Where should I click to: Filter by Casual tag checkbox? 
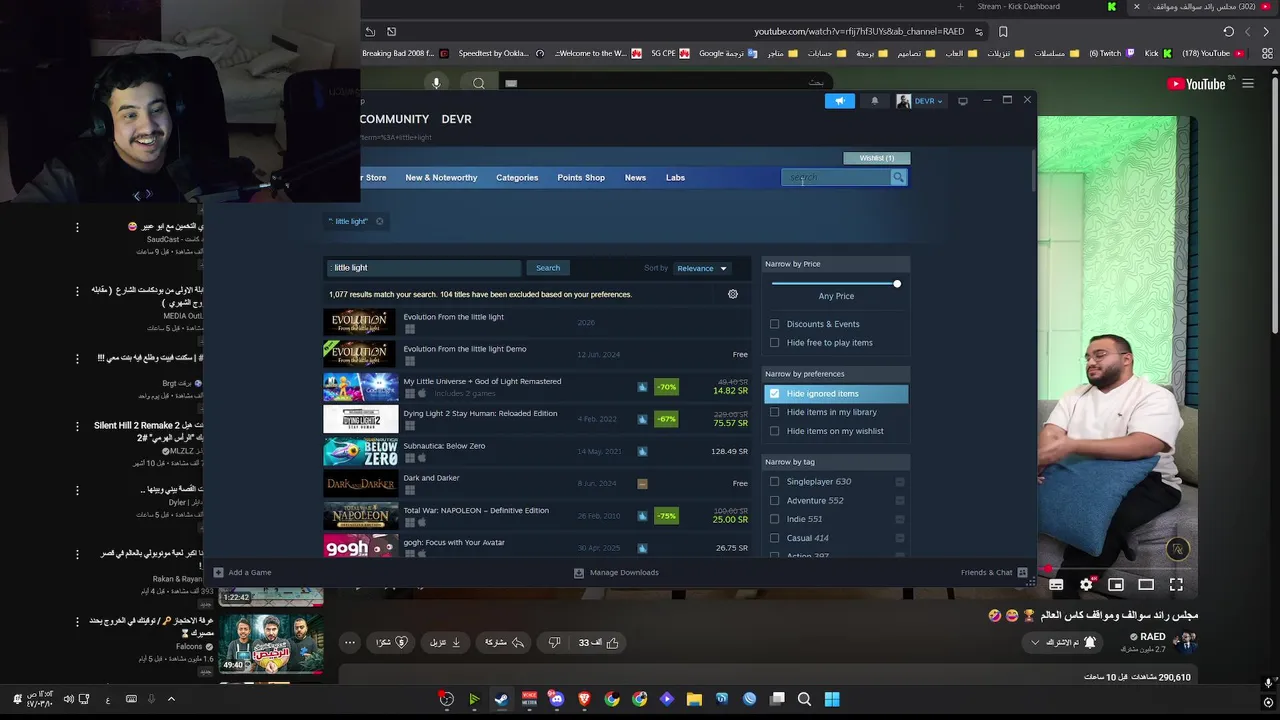coord(774,538)
